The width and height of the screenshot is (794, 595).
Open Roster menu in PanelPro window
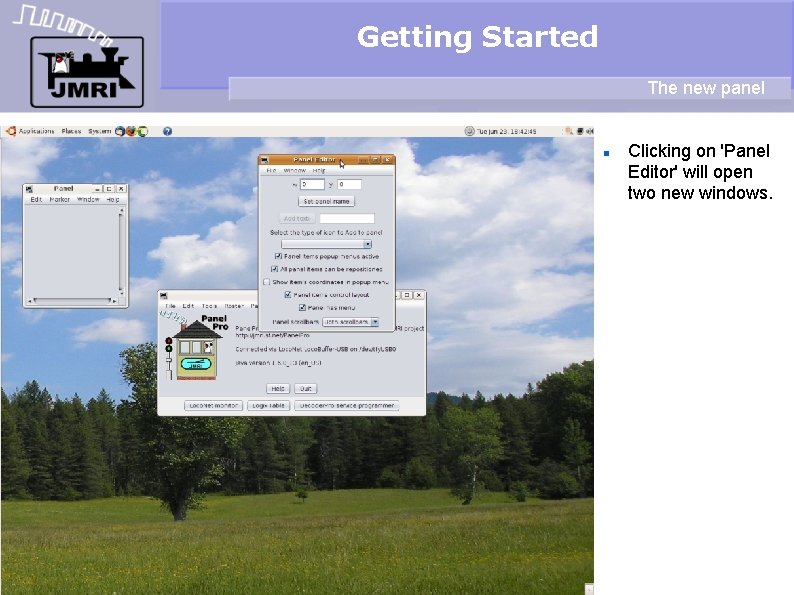pos(234,306)
